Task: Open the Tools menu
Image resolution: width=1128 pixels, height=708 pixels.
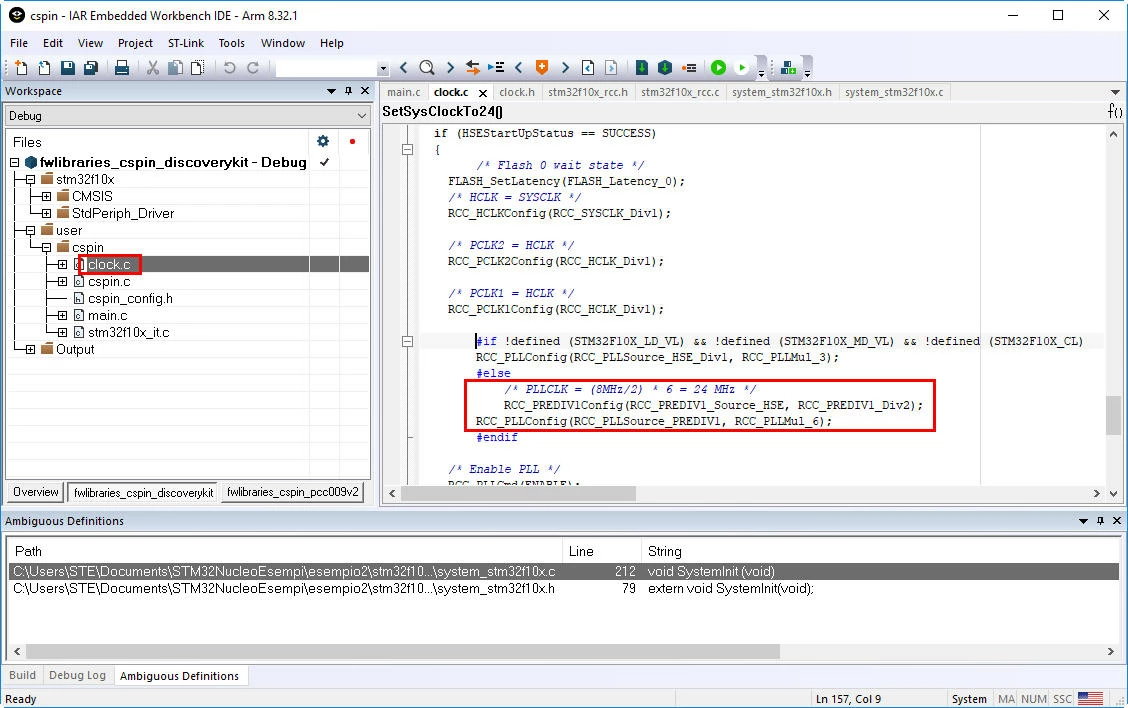Action: click(232, 43)
